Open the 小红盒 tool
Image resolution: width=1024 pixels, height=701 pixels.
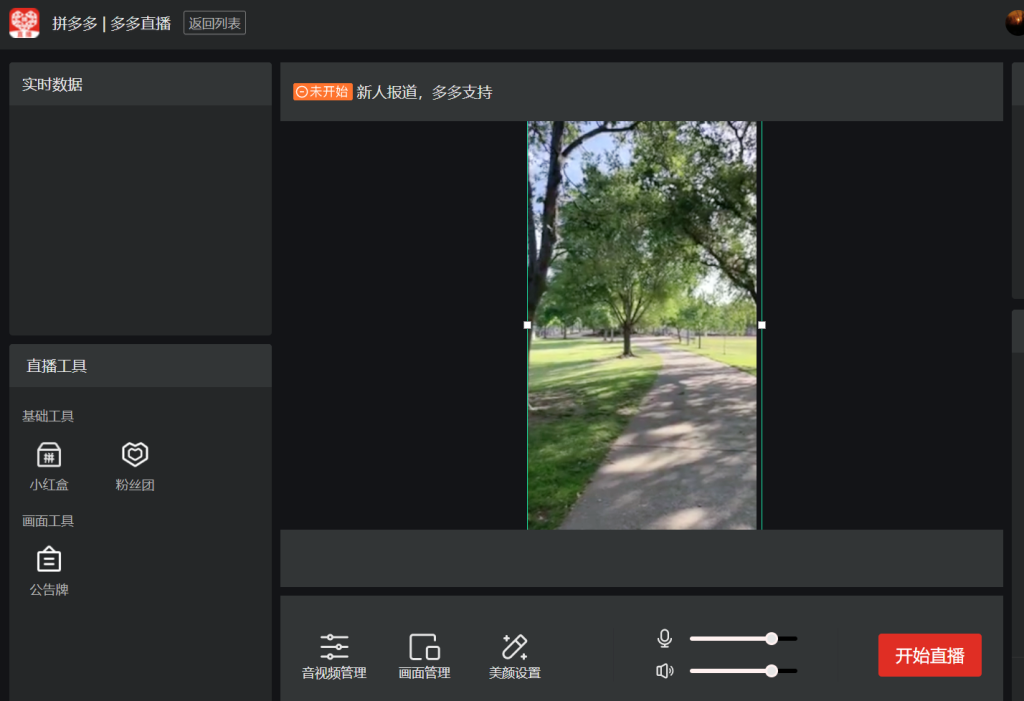(x=49, y=466)
